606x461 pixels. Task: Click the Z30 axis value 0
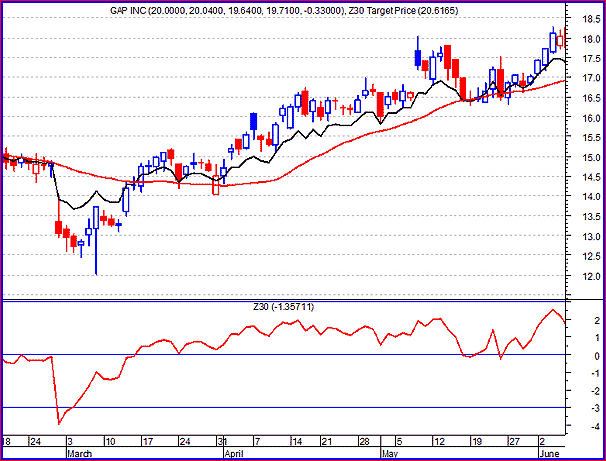(x=596, y=356)
